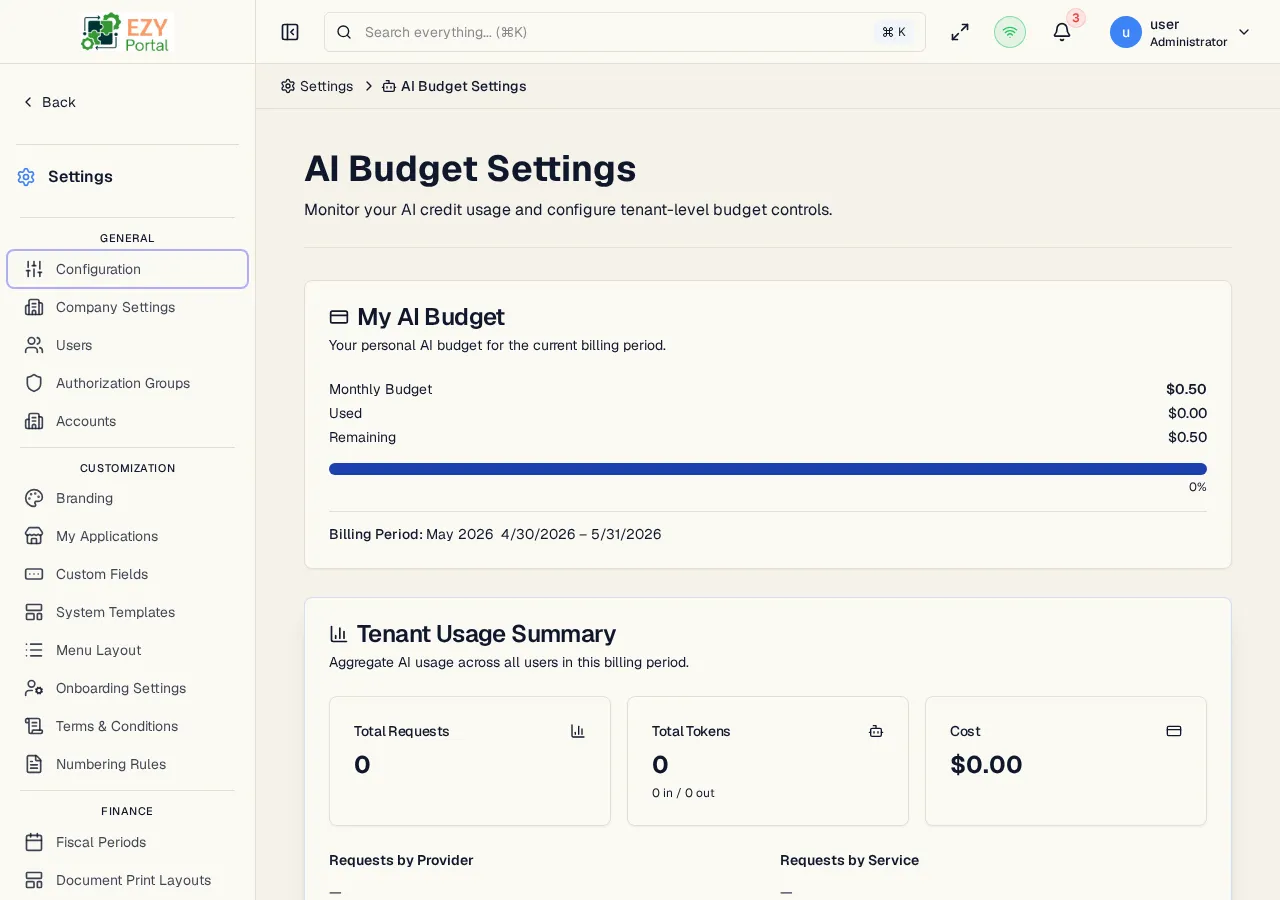
Task: Toggle fullscreen expand icon
Action: click(x=960, y=32)
